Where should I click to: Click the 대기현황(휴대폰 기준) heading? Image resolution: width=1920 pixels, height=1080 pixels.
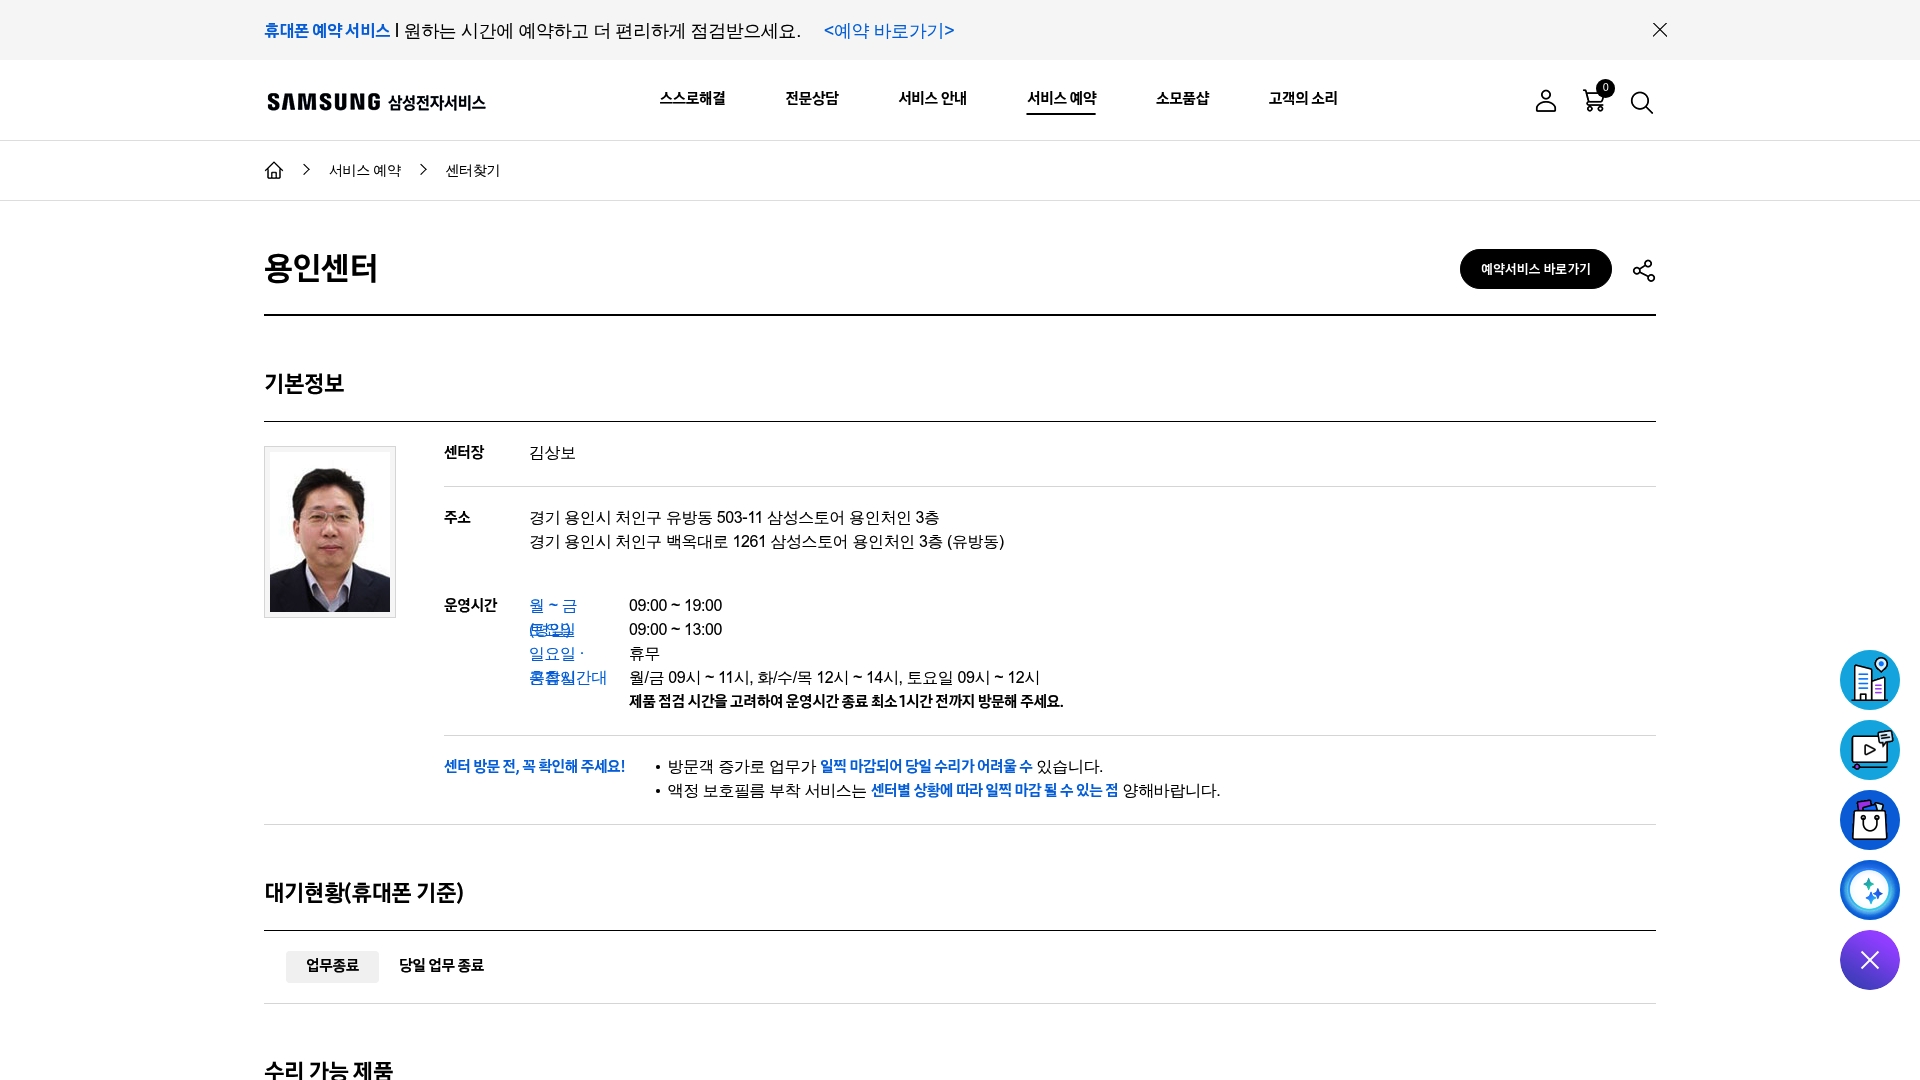tap(364, 893)
